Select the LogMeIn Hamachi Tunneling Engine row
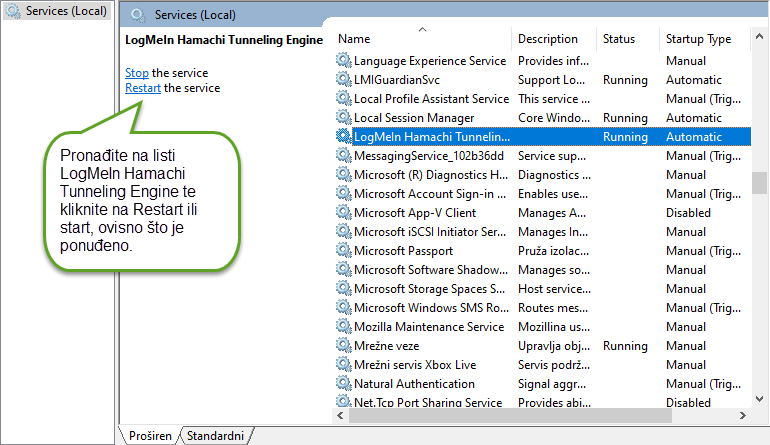This screenshot has width=770, height=445. point(433,137)
